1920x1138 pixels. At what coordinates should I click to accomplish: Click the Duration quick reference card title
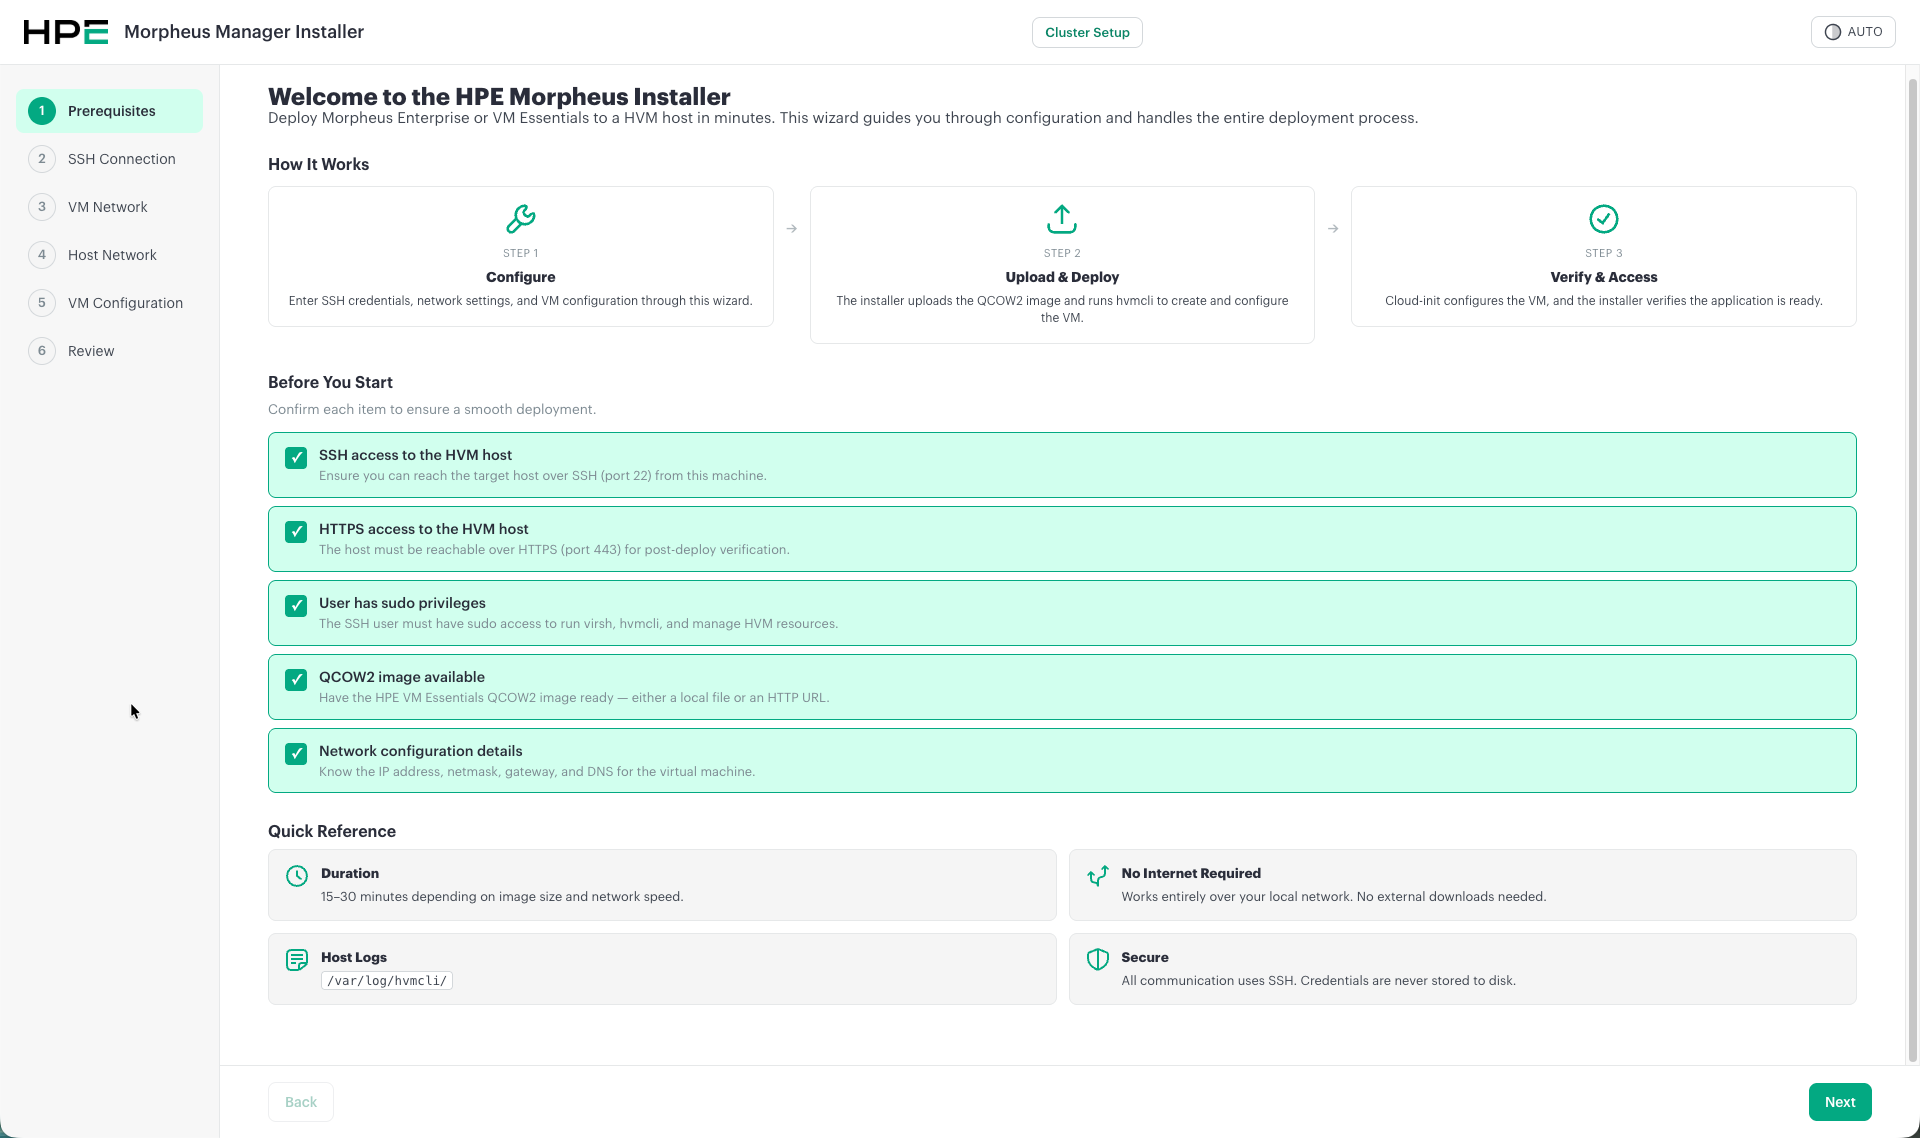pyautogui.click(x=350, y=873)
